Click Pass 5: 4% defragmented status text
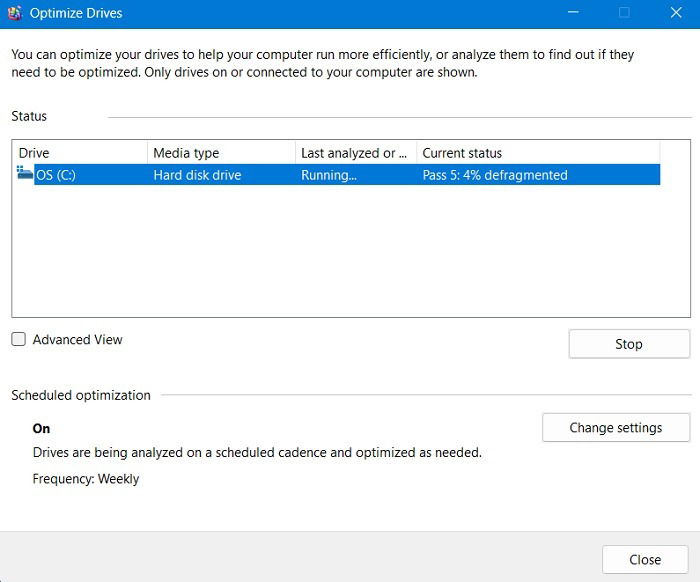 click(495, 175)
